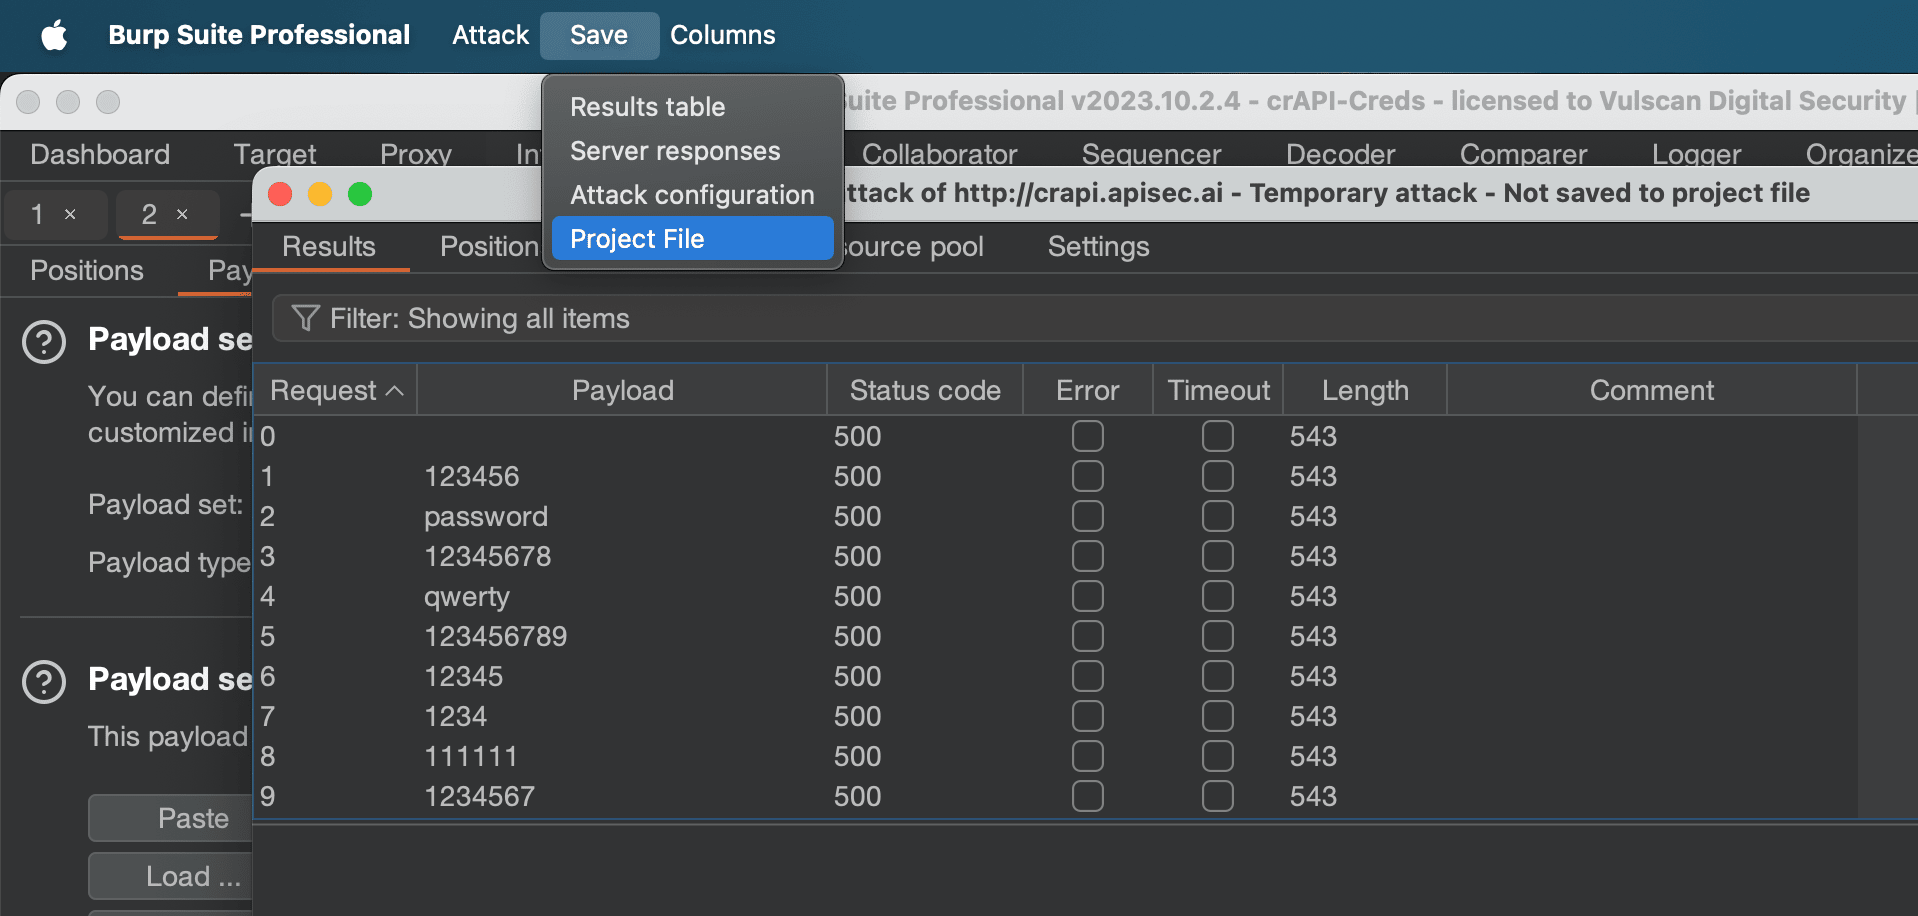
Task: Close the attack window with red button
Action: tap(280, 194)
